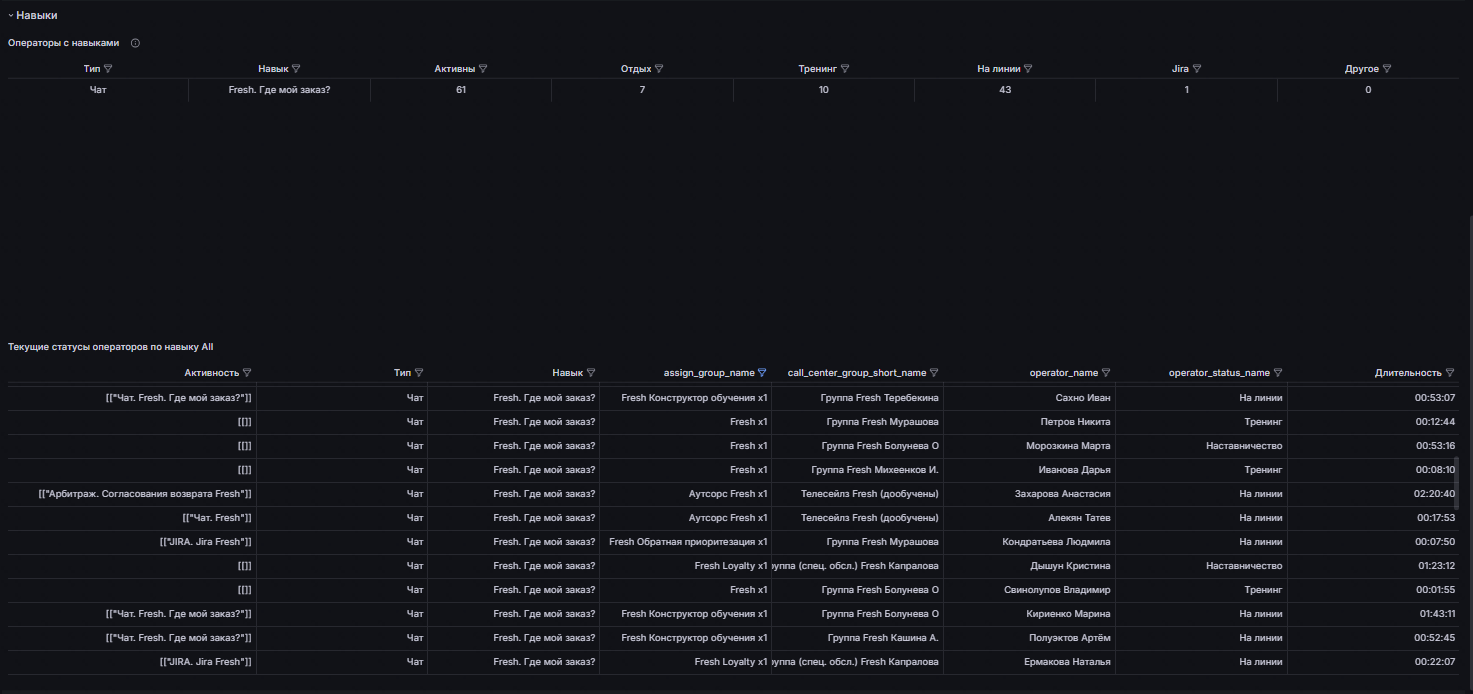
Task: Click JIRA. Jira Fresh activity in Кондратьева row
Action: click(205, 542)
